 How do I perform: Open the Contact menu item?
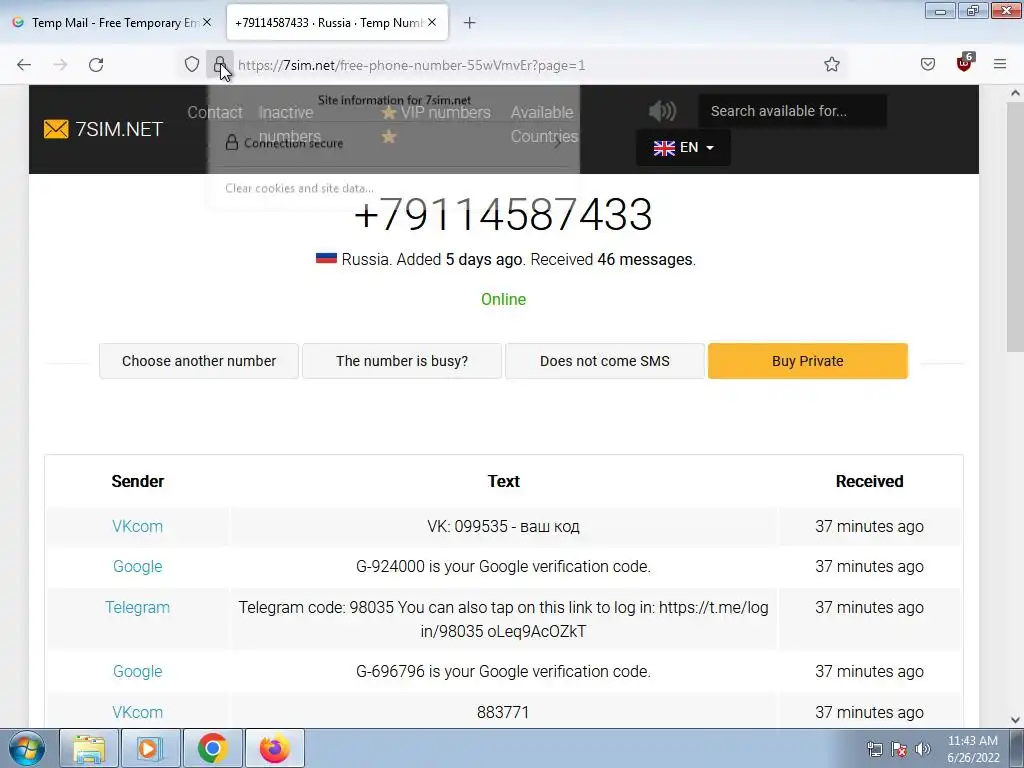pyautogui.click(x=215, y=112)
